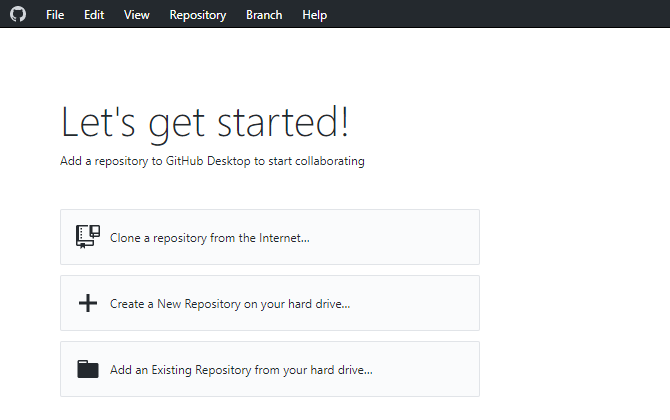Select Create a New Repository on your hard drive
Viewport: 670px width, 420px height.
pos(270,303)
